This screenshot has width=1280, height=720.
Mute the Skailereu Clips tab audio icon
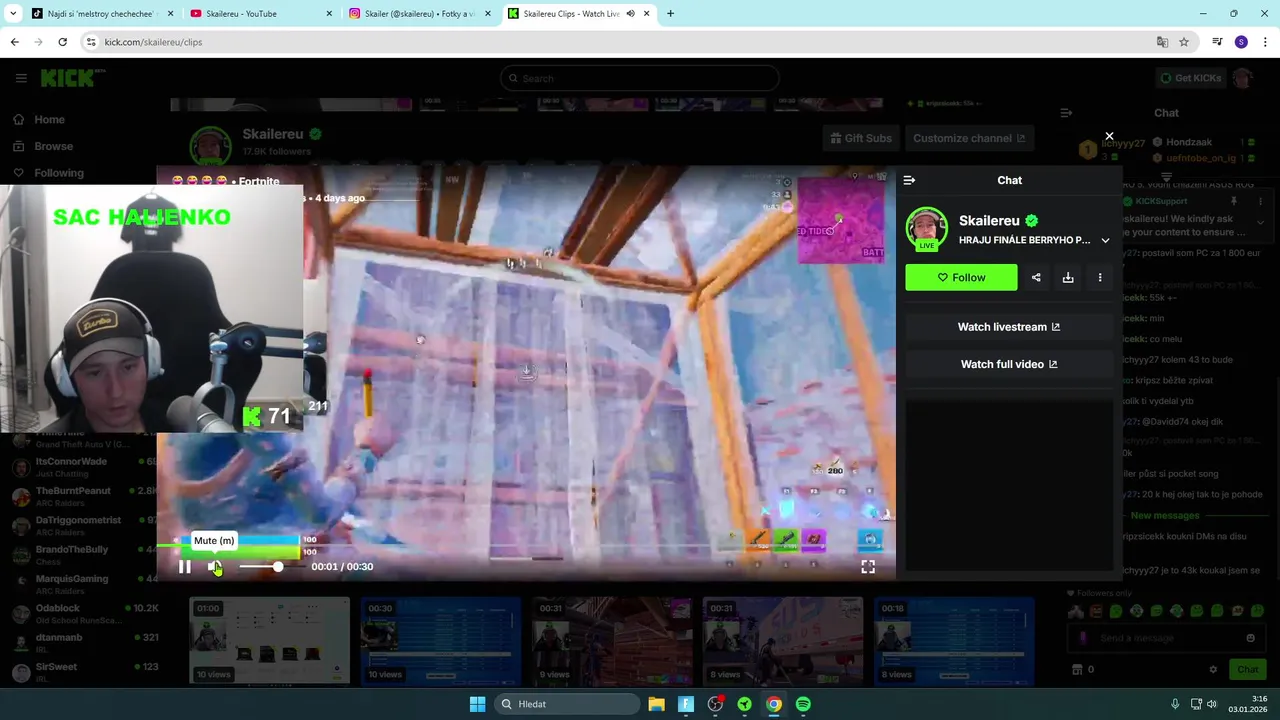[x=631, y=14]
